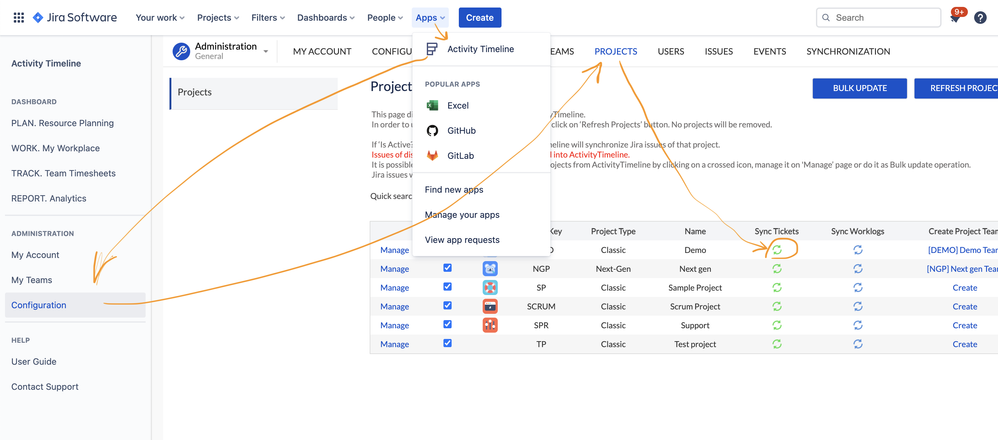
Task: Uncheck the Is Active box for NGP
Action: point(447,268)
